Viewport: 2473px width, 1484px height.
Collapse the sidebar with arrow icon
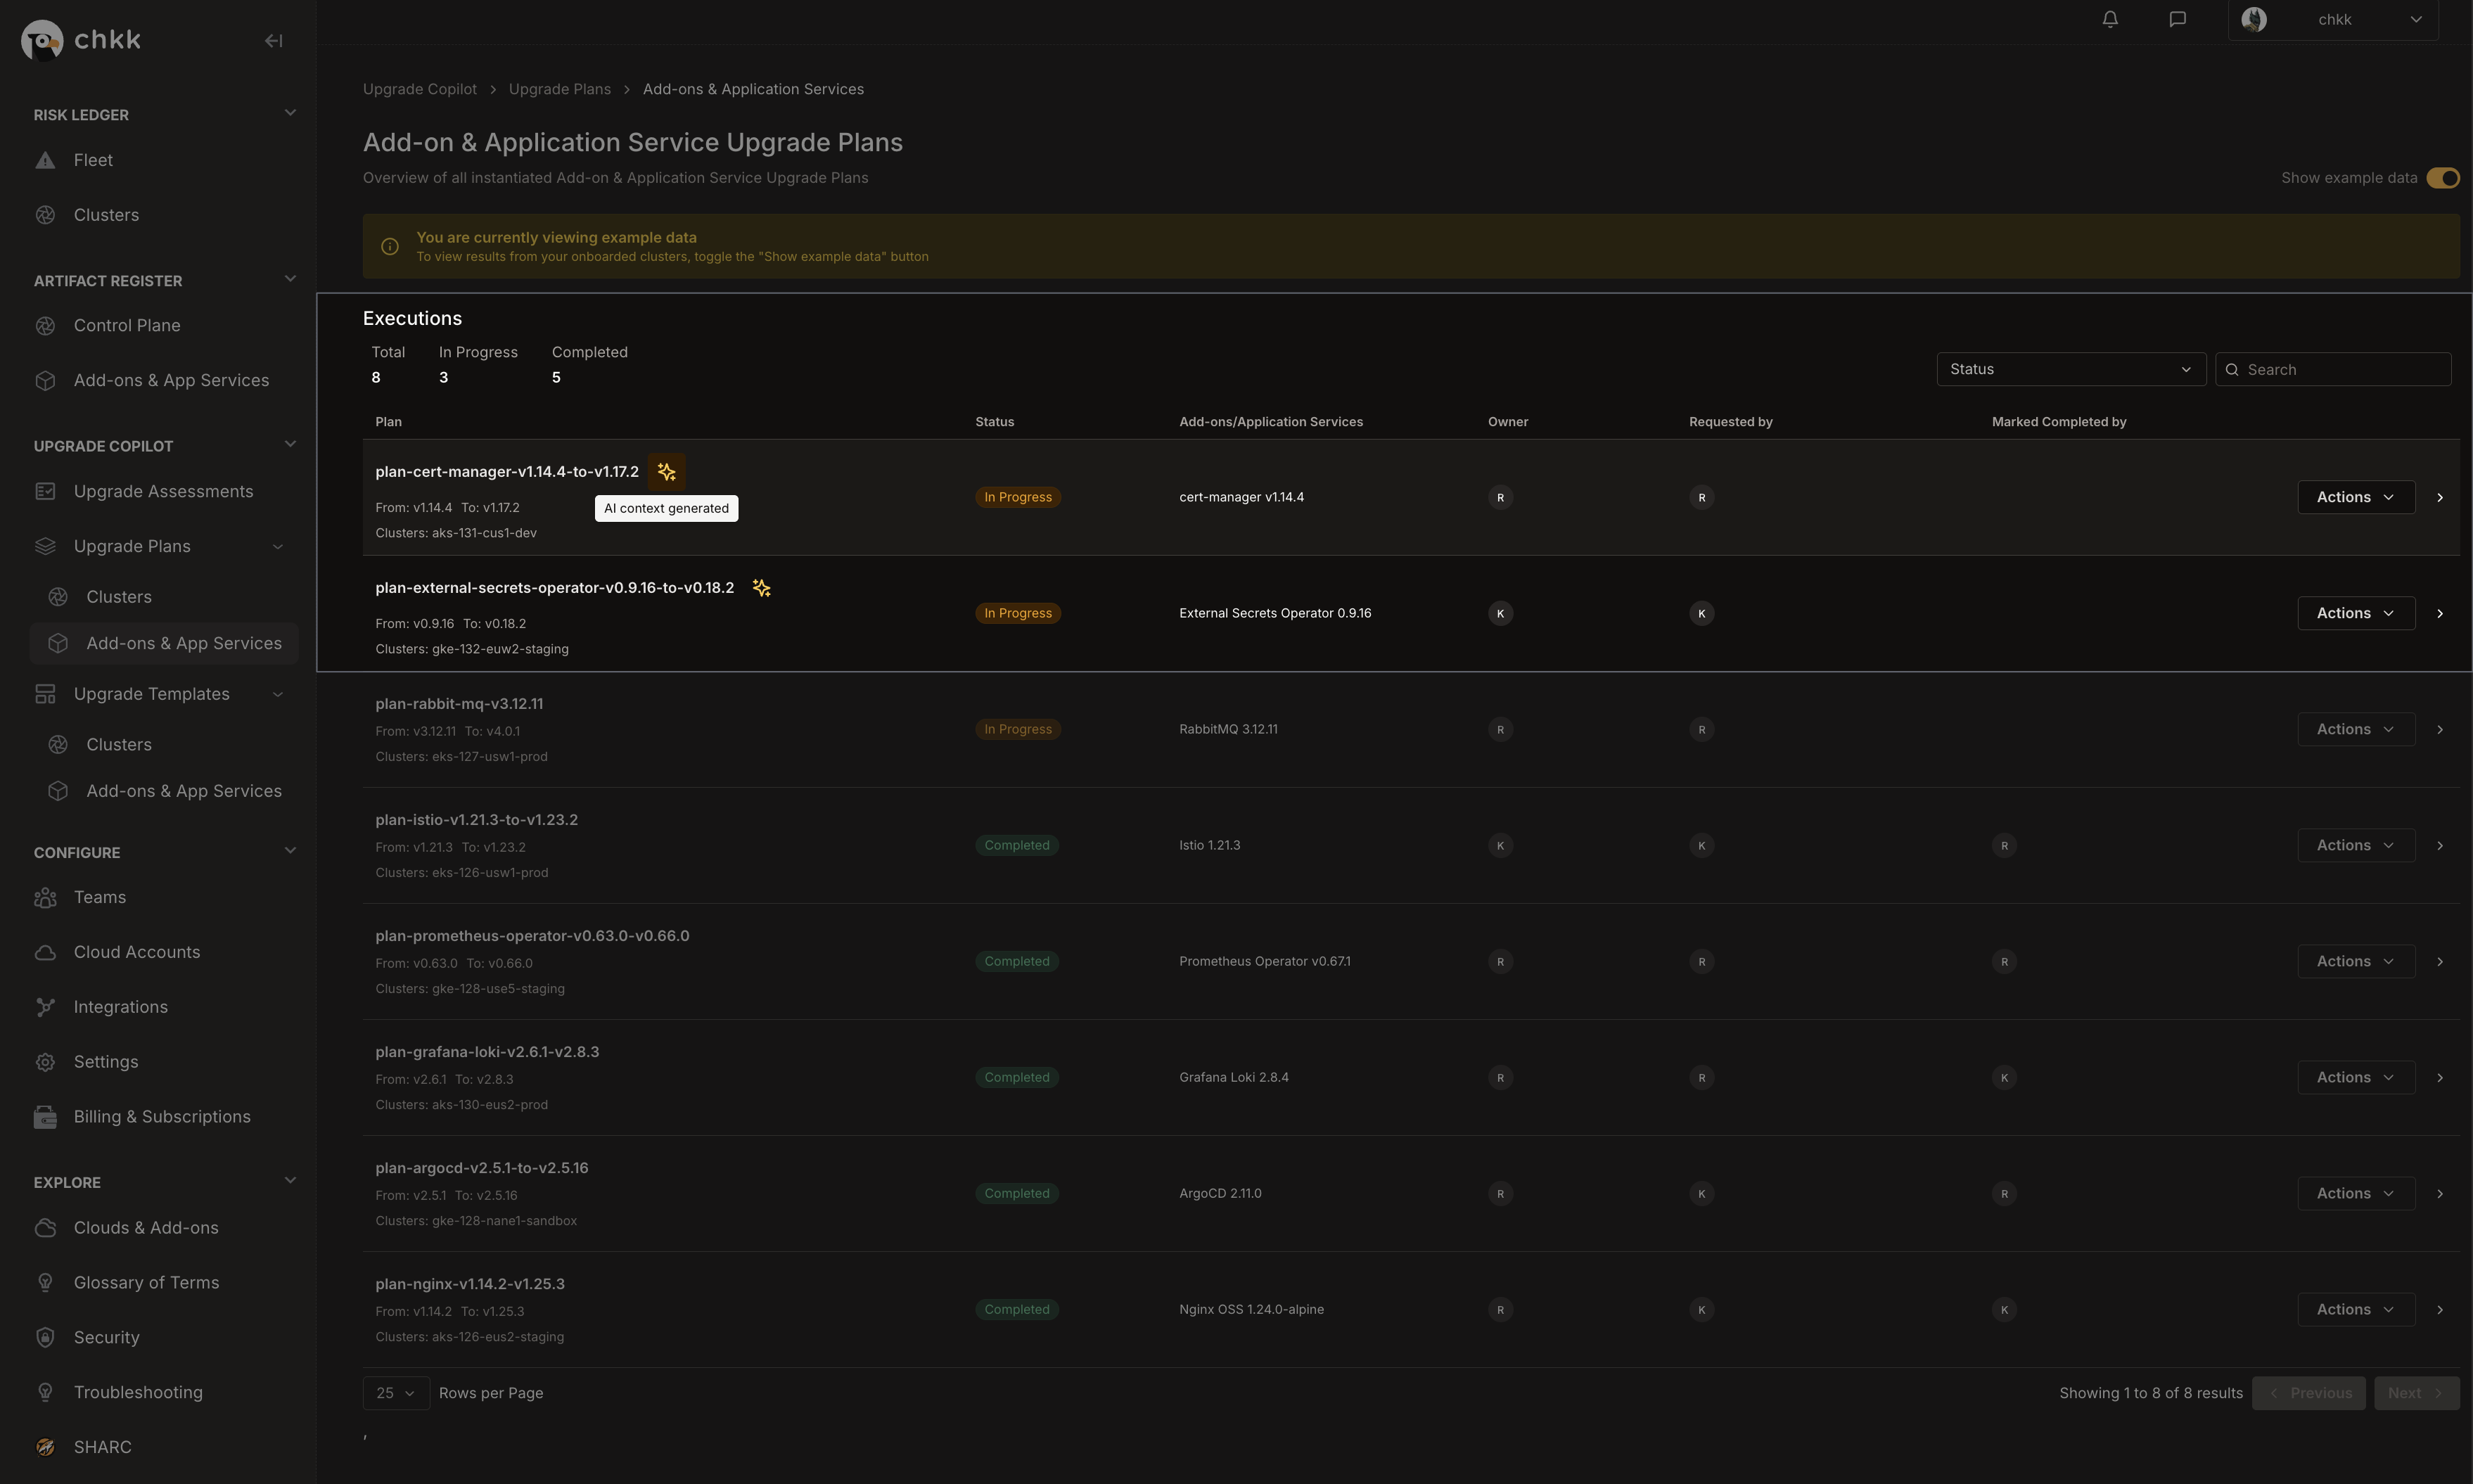(x=273, y=41)
